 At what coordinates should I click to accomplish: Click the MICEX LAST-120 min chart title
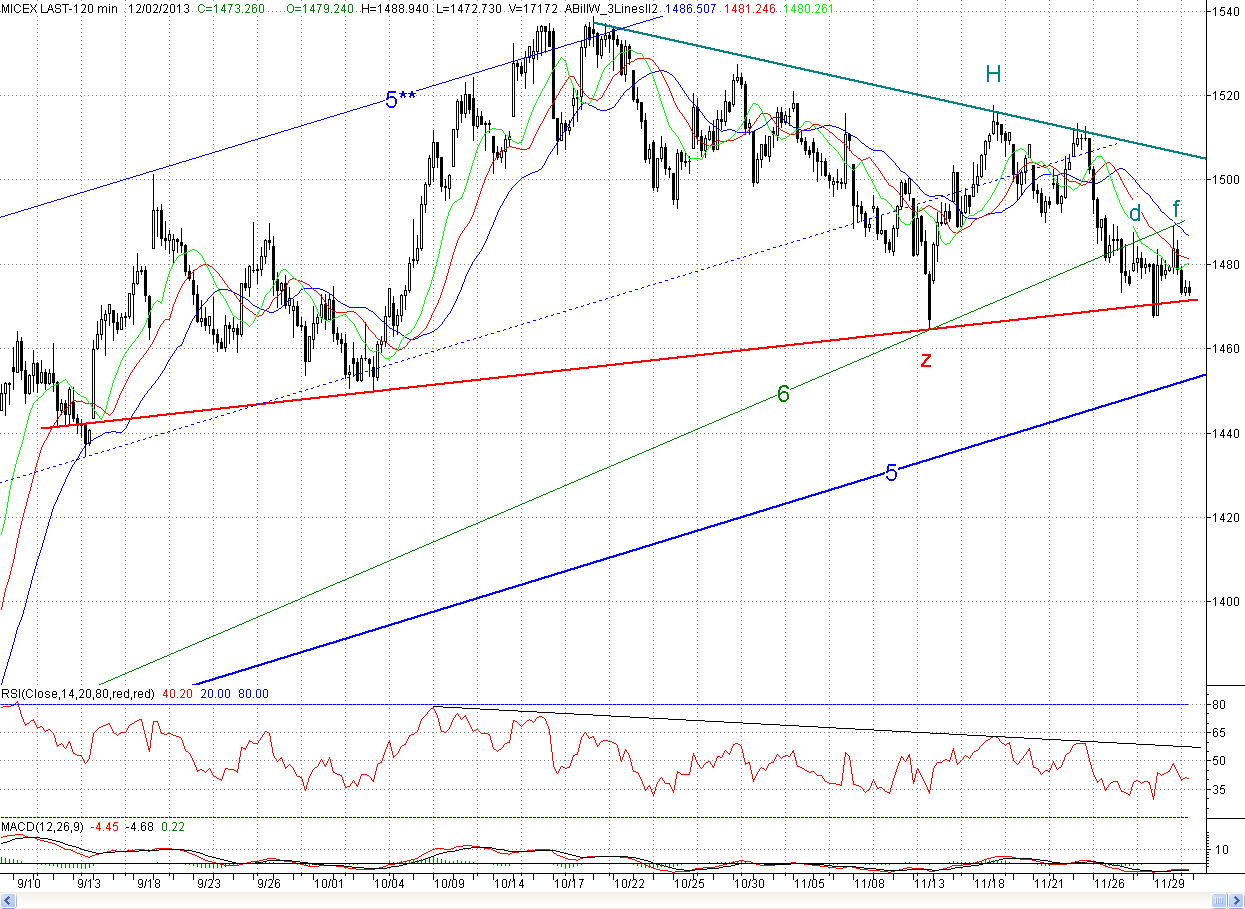click(x=58, y=9)
